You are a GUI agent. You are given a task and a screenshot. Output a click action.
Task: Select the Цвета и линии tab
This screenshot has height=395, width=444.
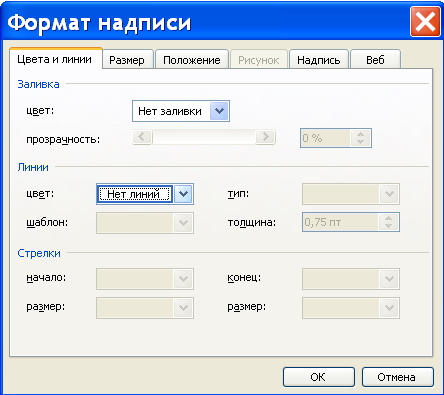click(55, 59)
